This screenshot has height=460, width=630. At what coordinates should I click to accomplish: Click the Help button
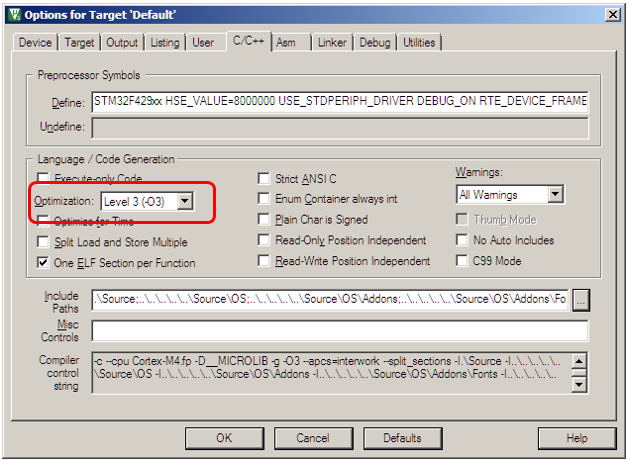coord(577,438)
